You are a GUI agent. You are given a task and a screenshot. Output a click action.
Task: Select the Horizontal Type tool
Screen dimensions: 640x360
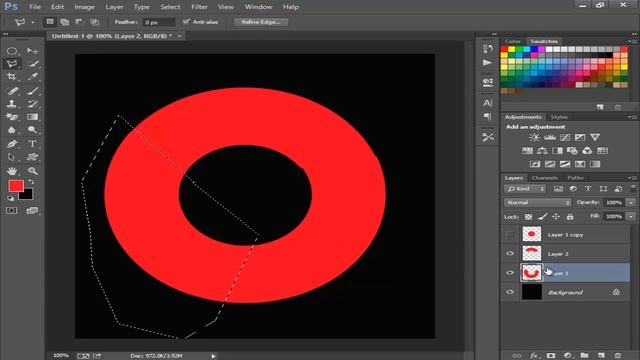33,144
